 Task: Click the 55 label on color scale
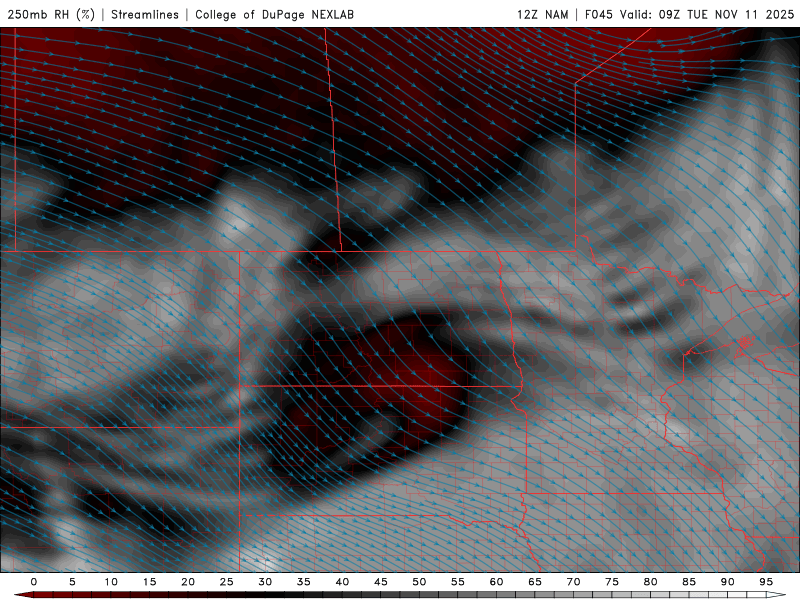point(458,582)
